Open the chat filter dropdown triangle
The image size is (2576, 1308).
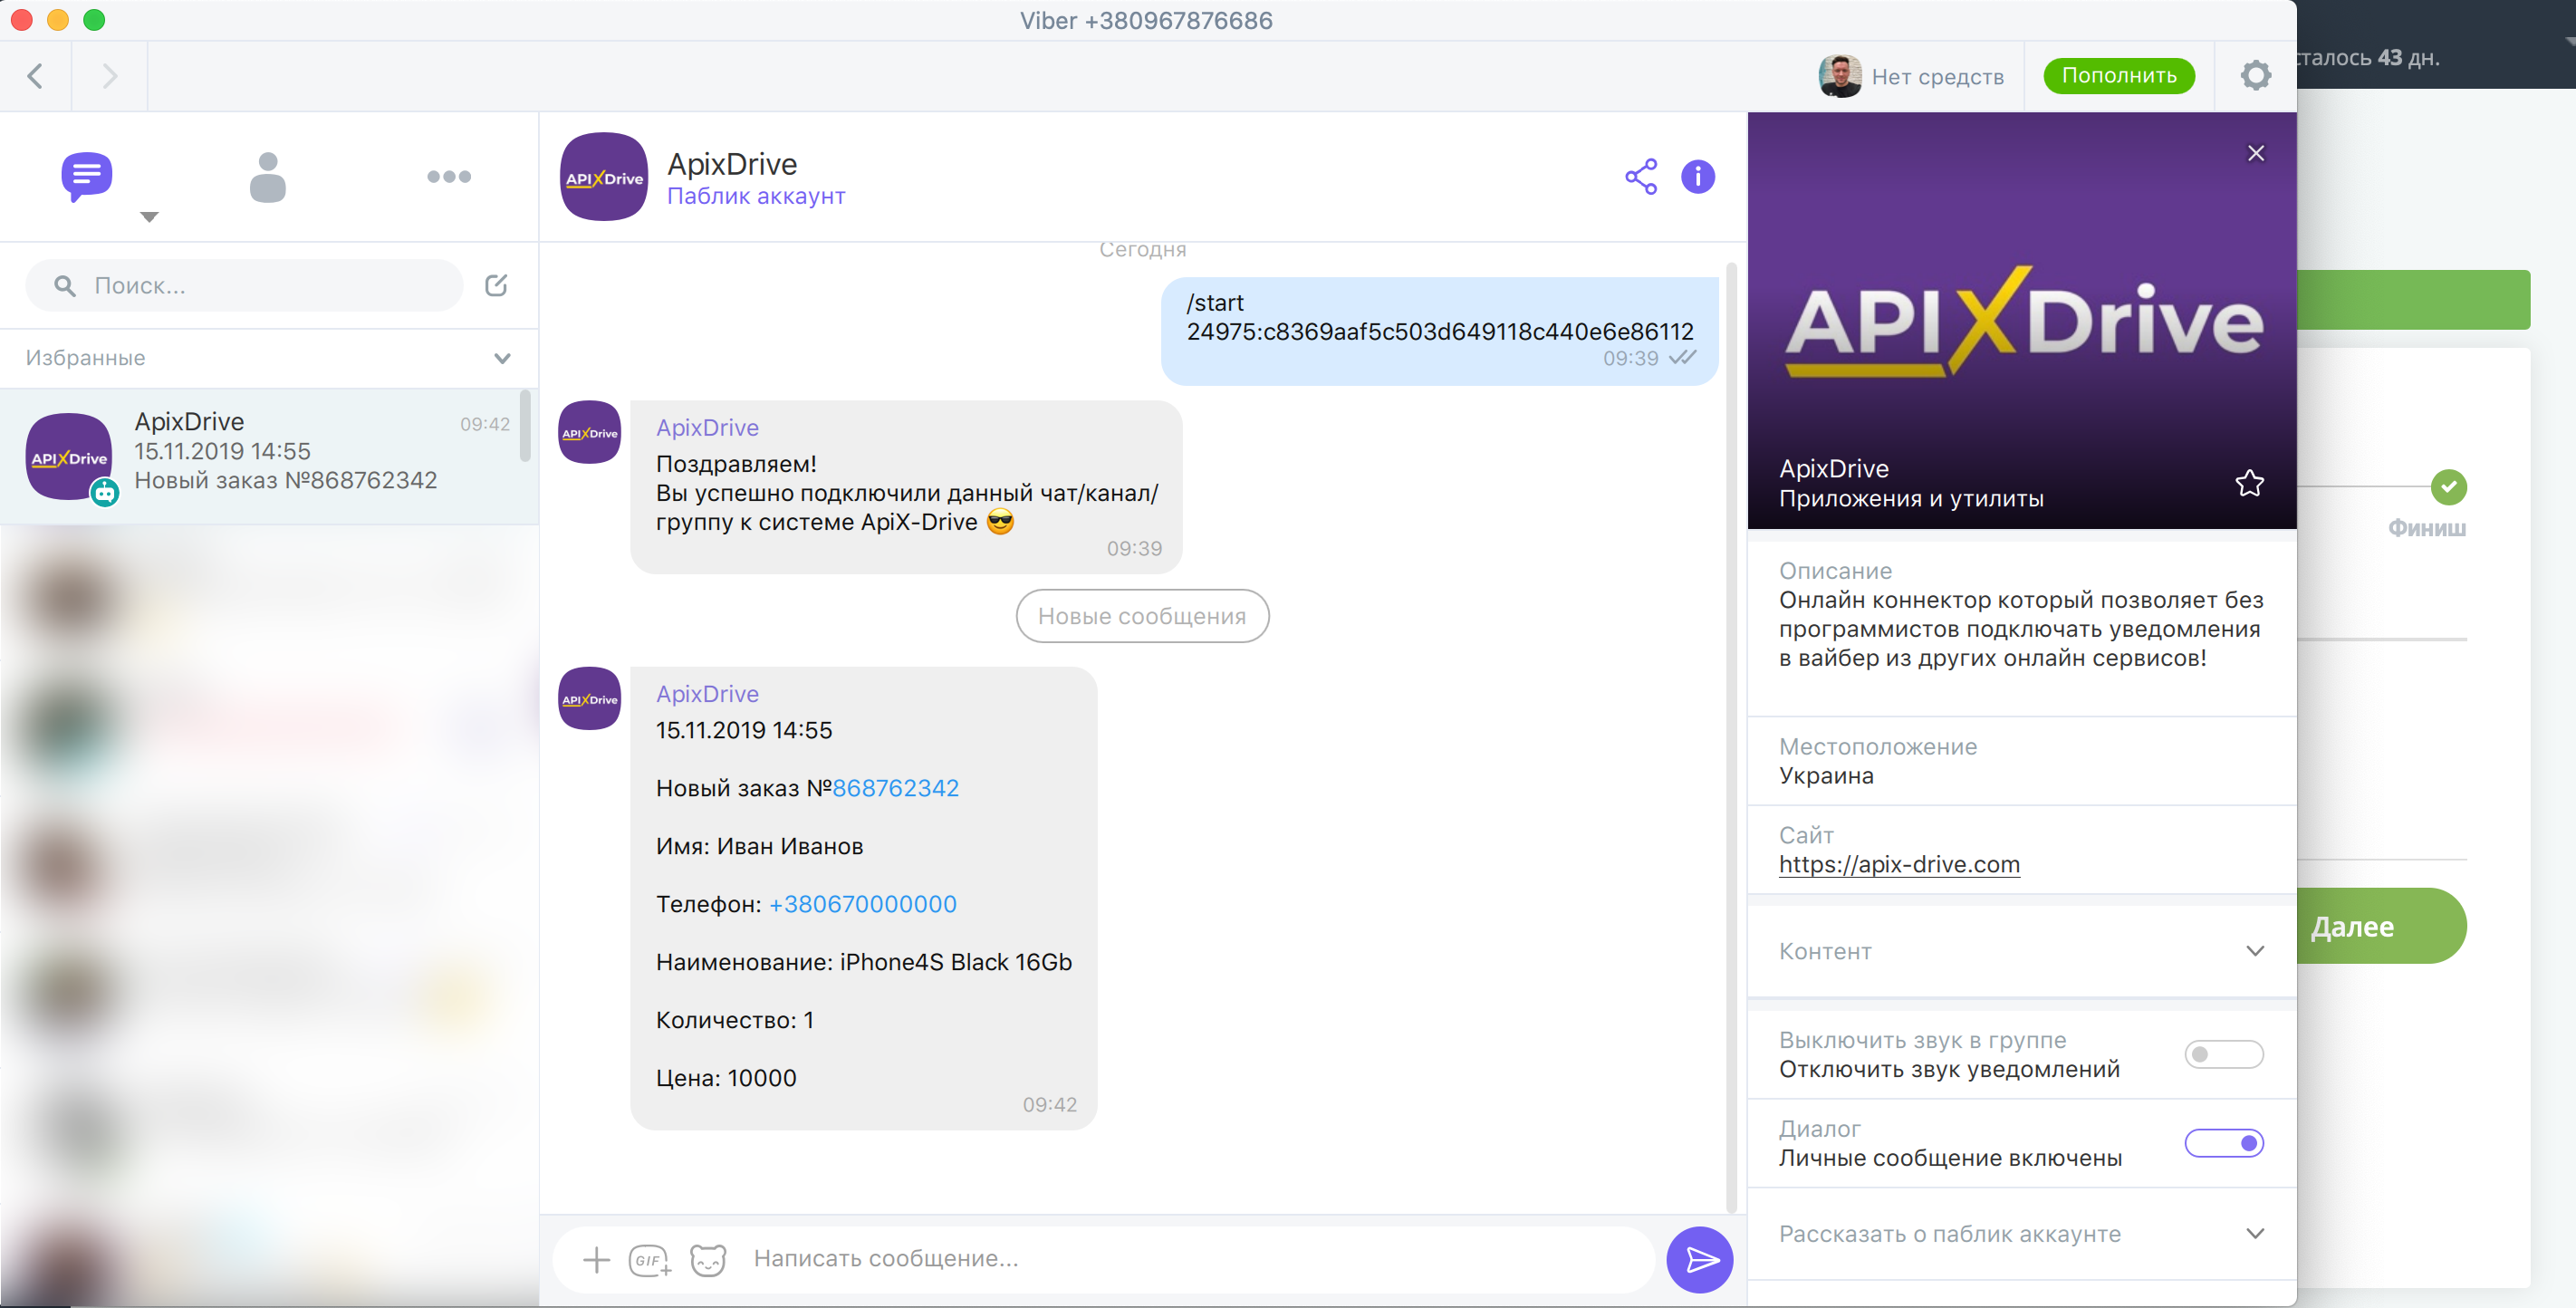point(149,217)
